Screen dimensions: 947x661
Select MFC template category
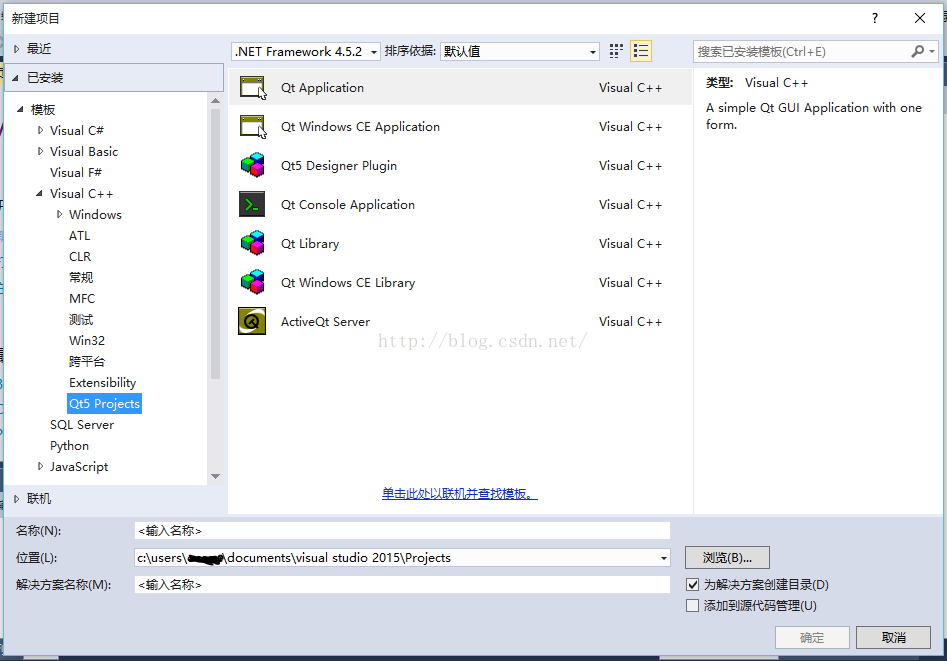click(82, 298)
